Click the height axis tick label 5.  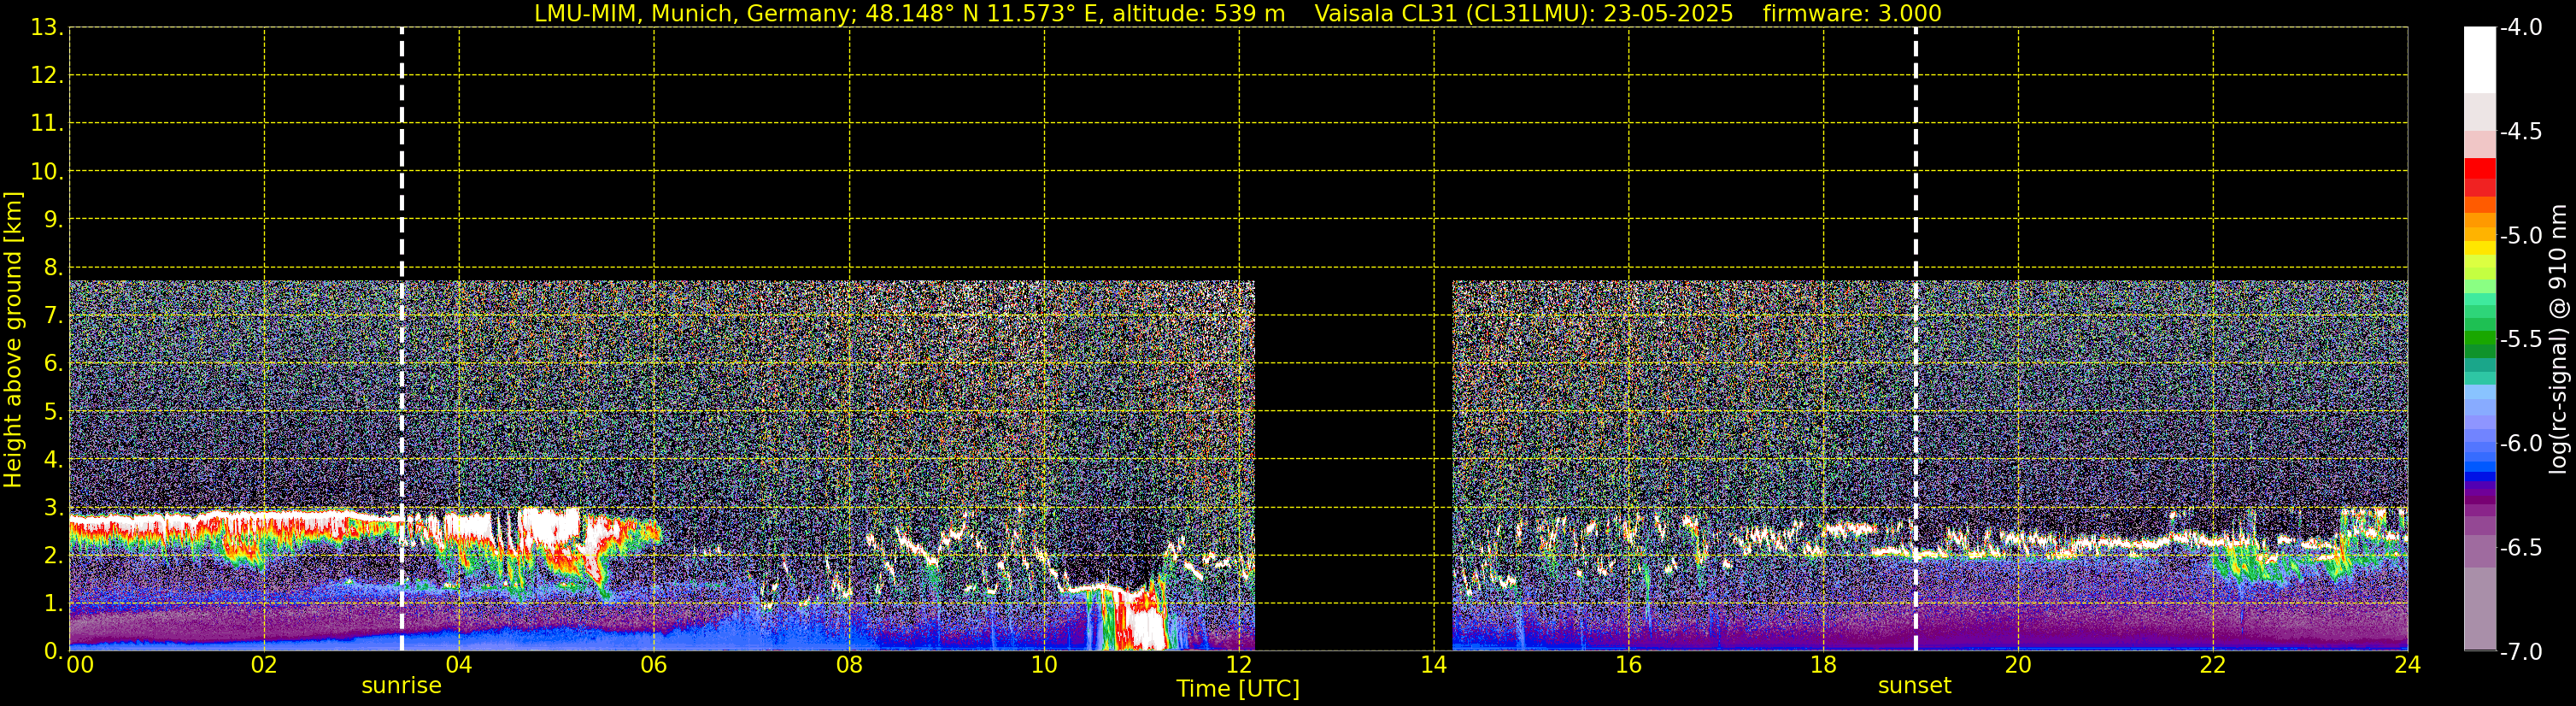52,411
